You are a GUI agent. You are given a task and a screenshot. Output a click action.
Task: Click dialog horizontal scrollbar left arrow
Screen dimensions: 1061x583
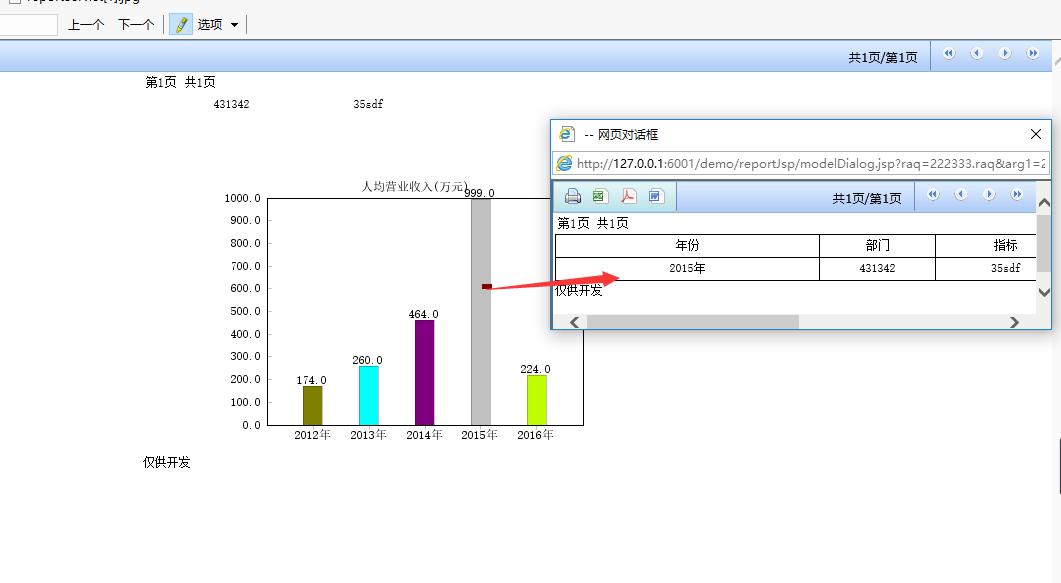point(574,322)
